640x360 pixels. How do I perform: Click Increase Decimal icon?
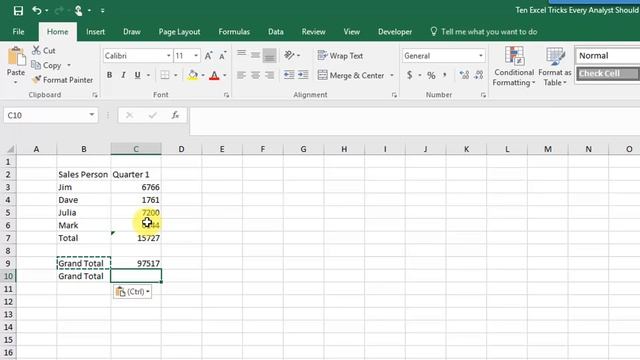pyautogui.click(x=464, y=75)
